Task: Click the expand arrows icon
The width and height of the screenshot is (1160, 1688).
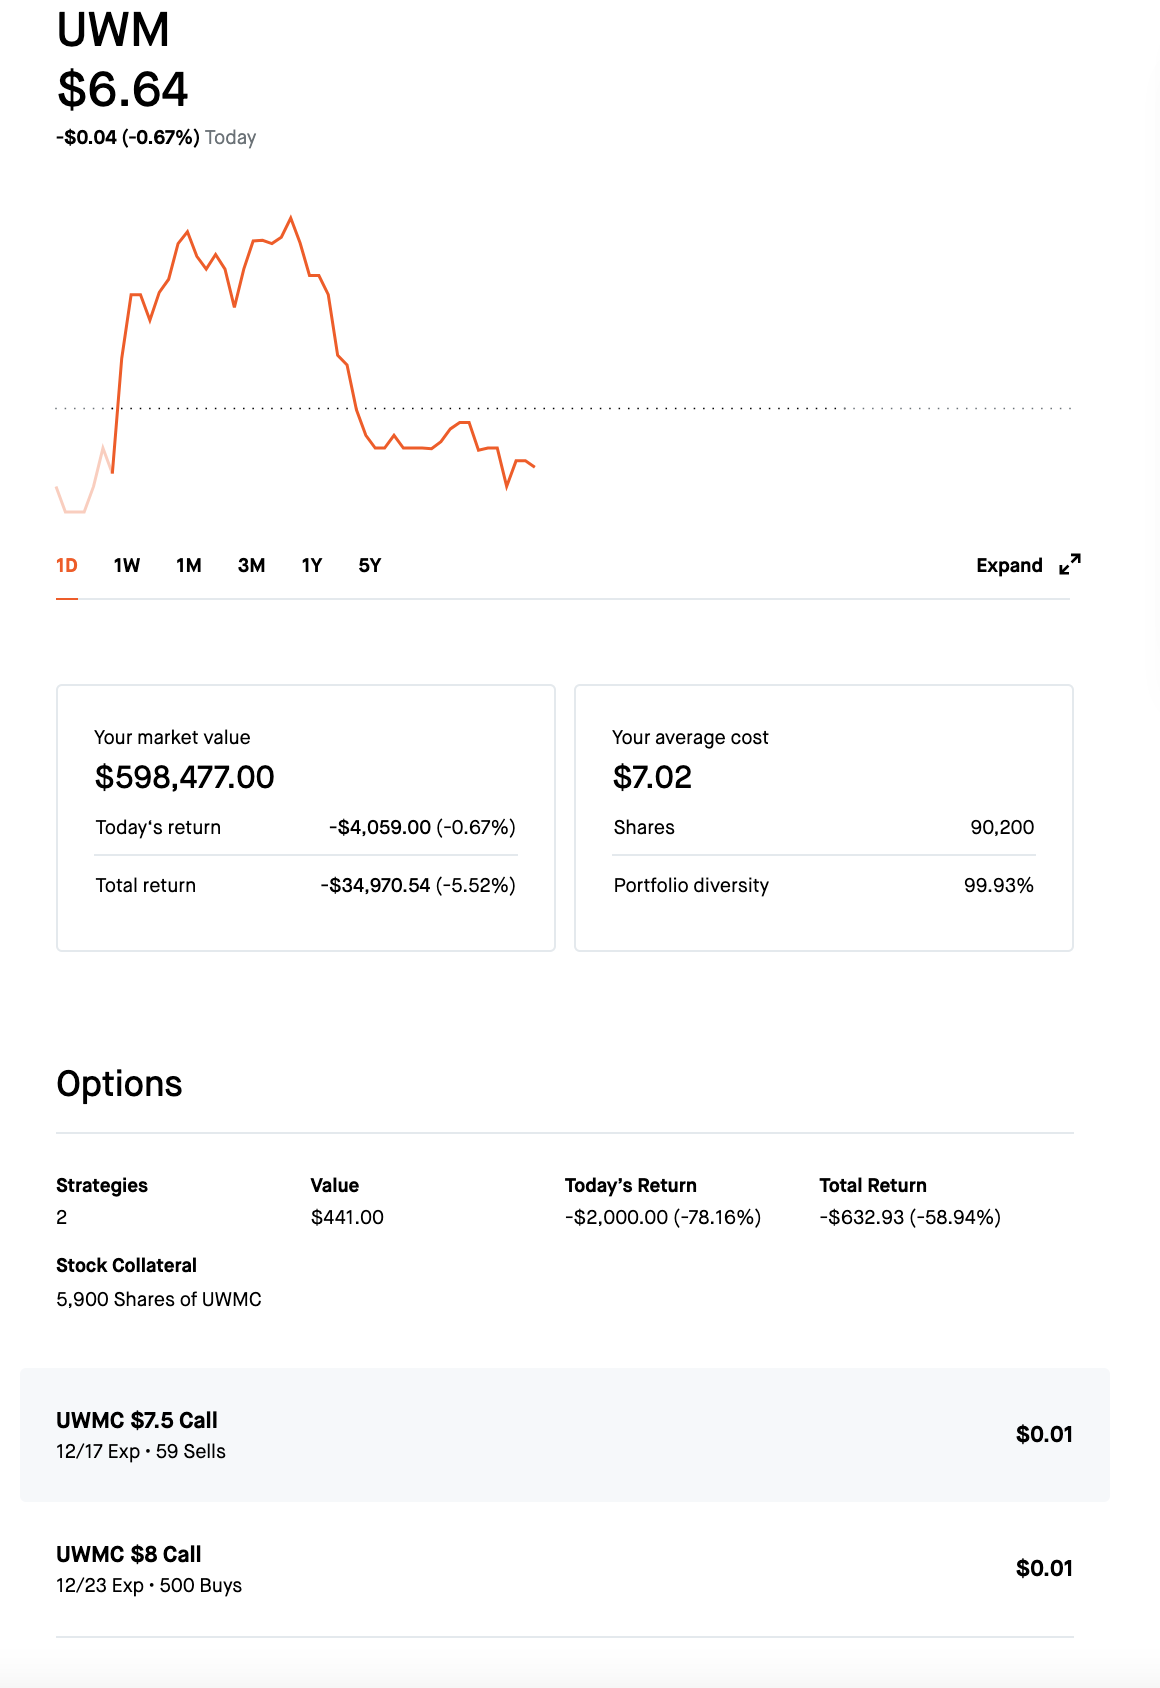Action: 1070,565
